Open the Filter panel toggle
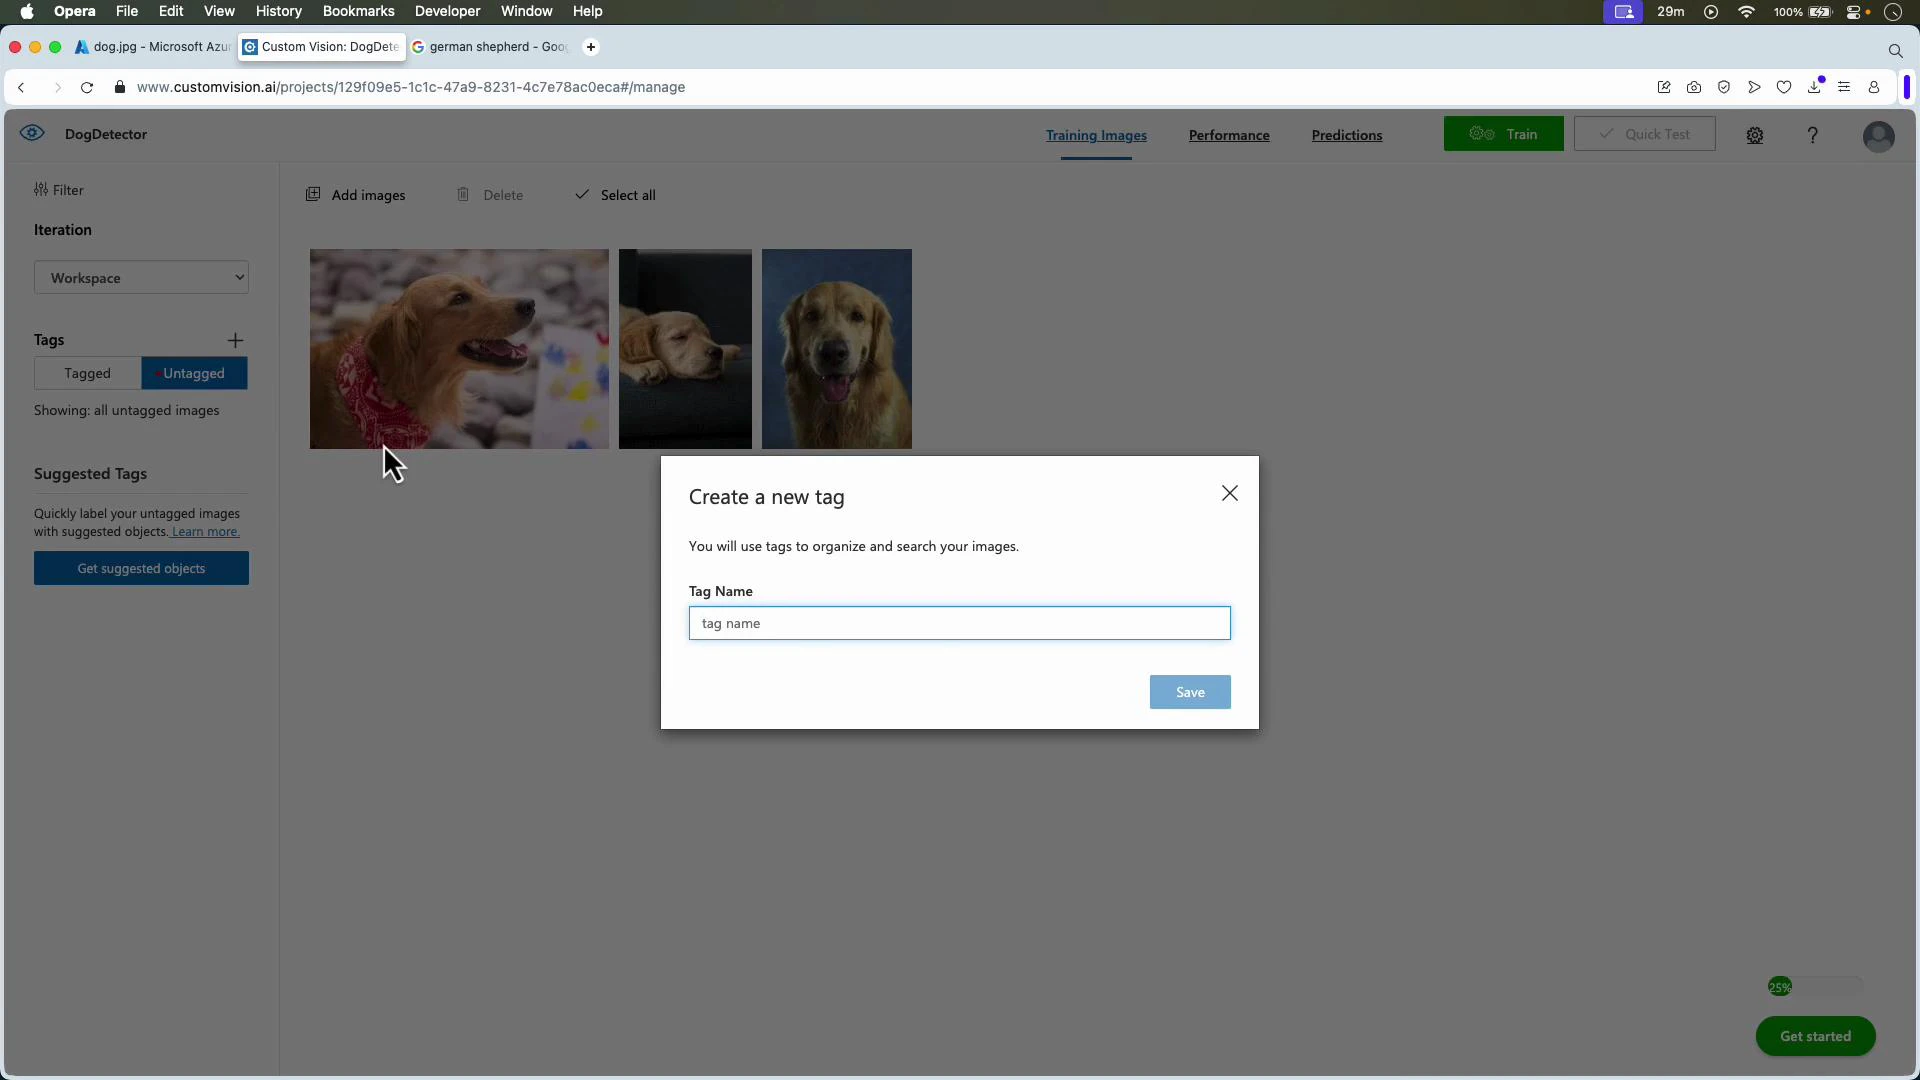Viewport: 1920px width, 1080px height. tap(59, 190)
